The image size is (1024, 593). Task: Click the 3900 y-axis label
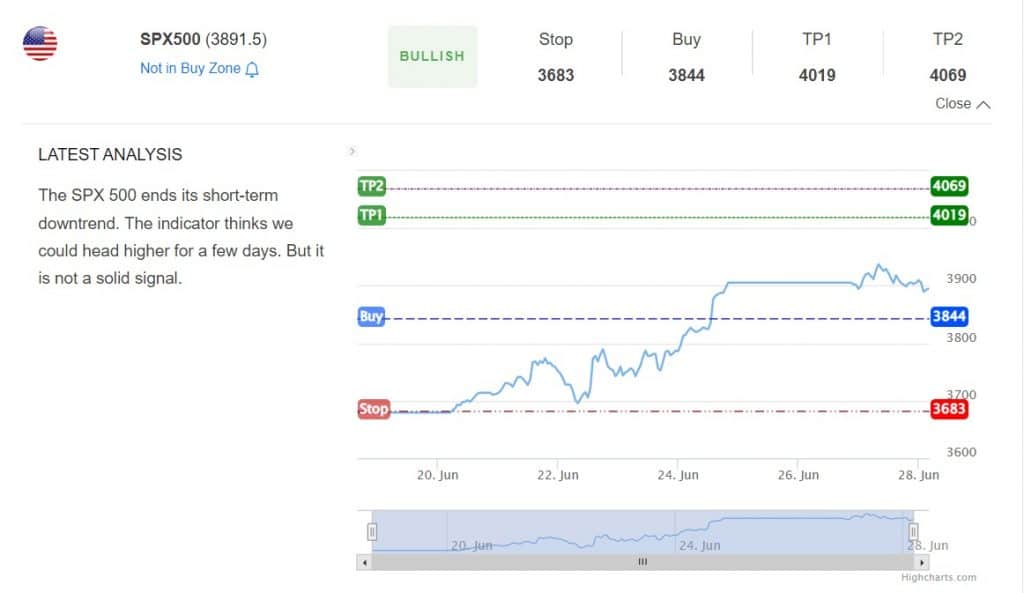pos(961,279)
